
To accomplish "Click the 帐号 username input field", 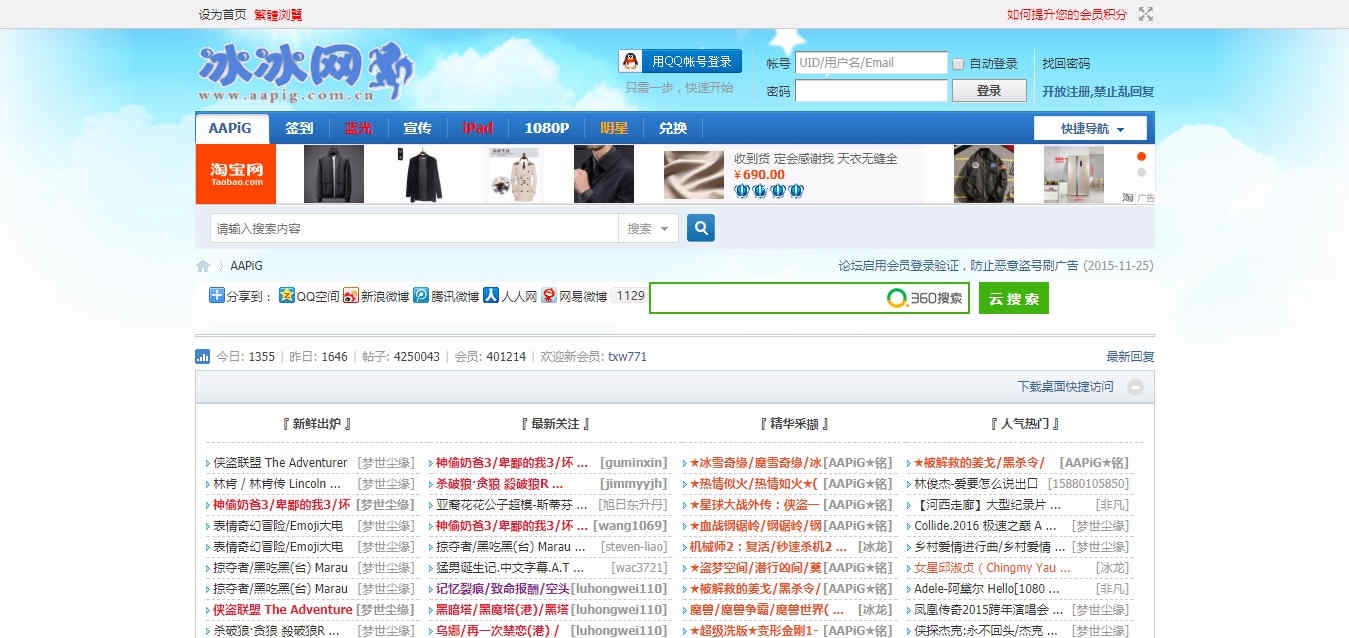I will coord(870,63).
